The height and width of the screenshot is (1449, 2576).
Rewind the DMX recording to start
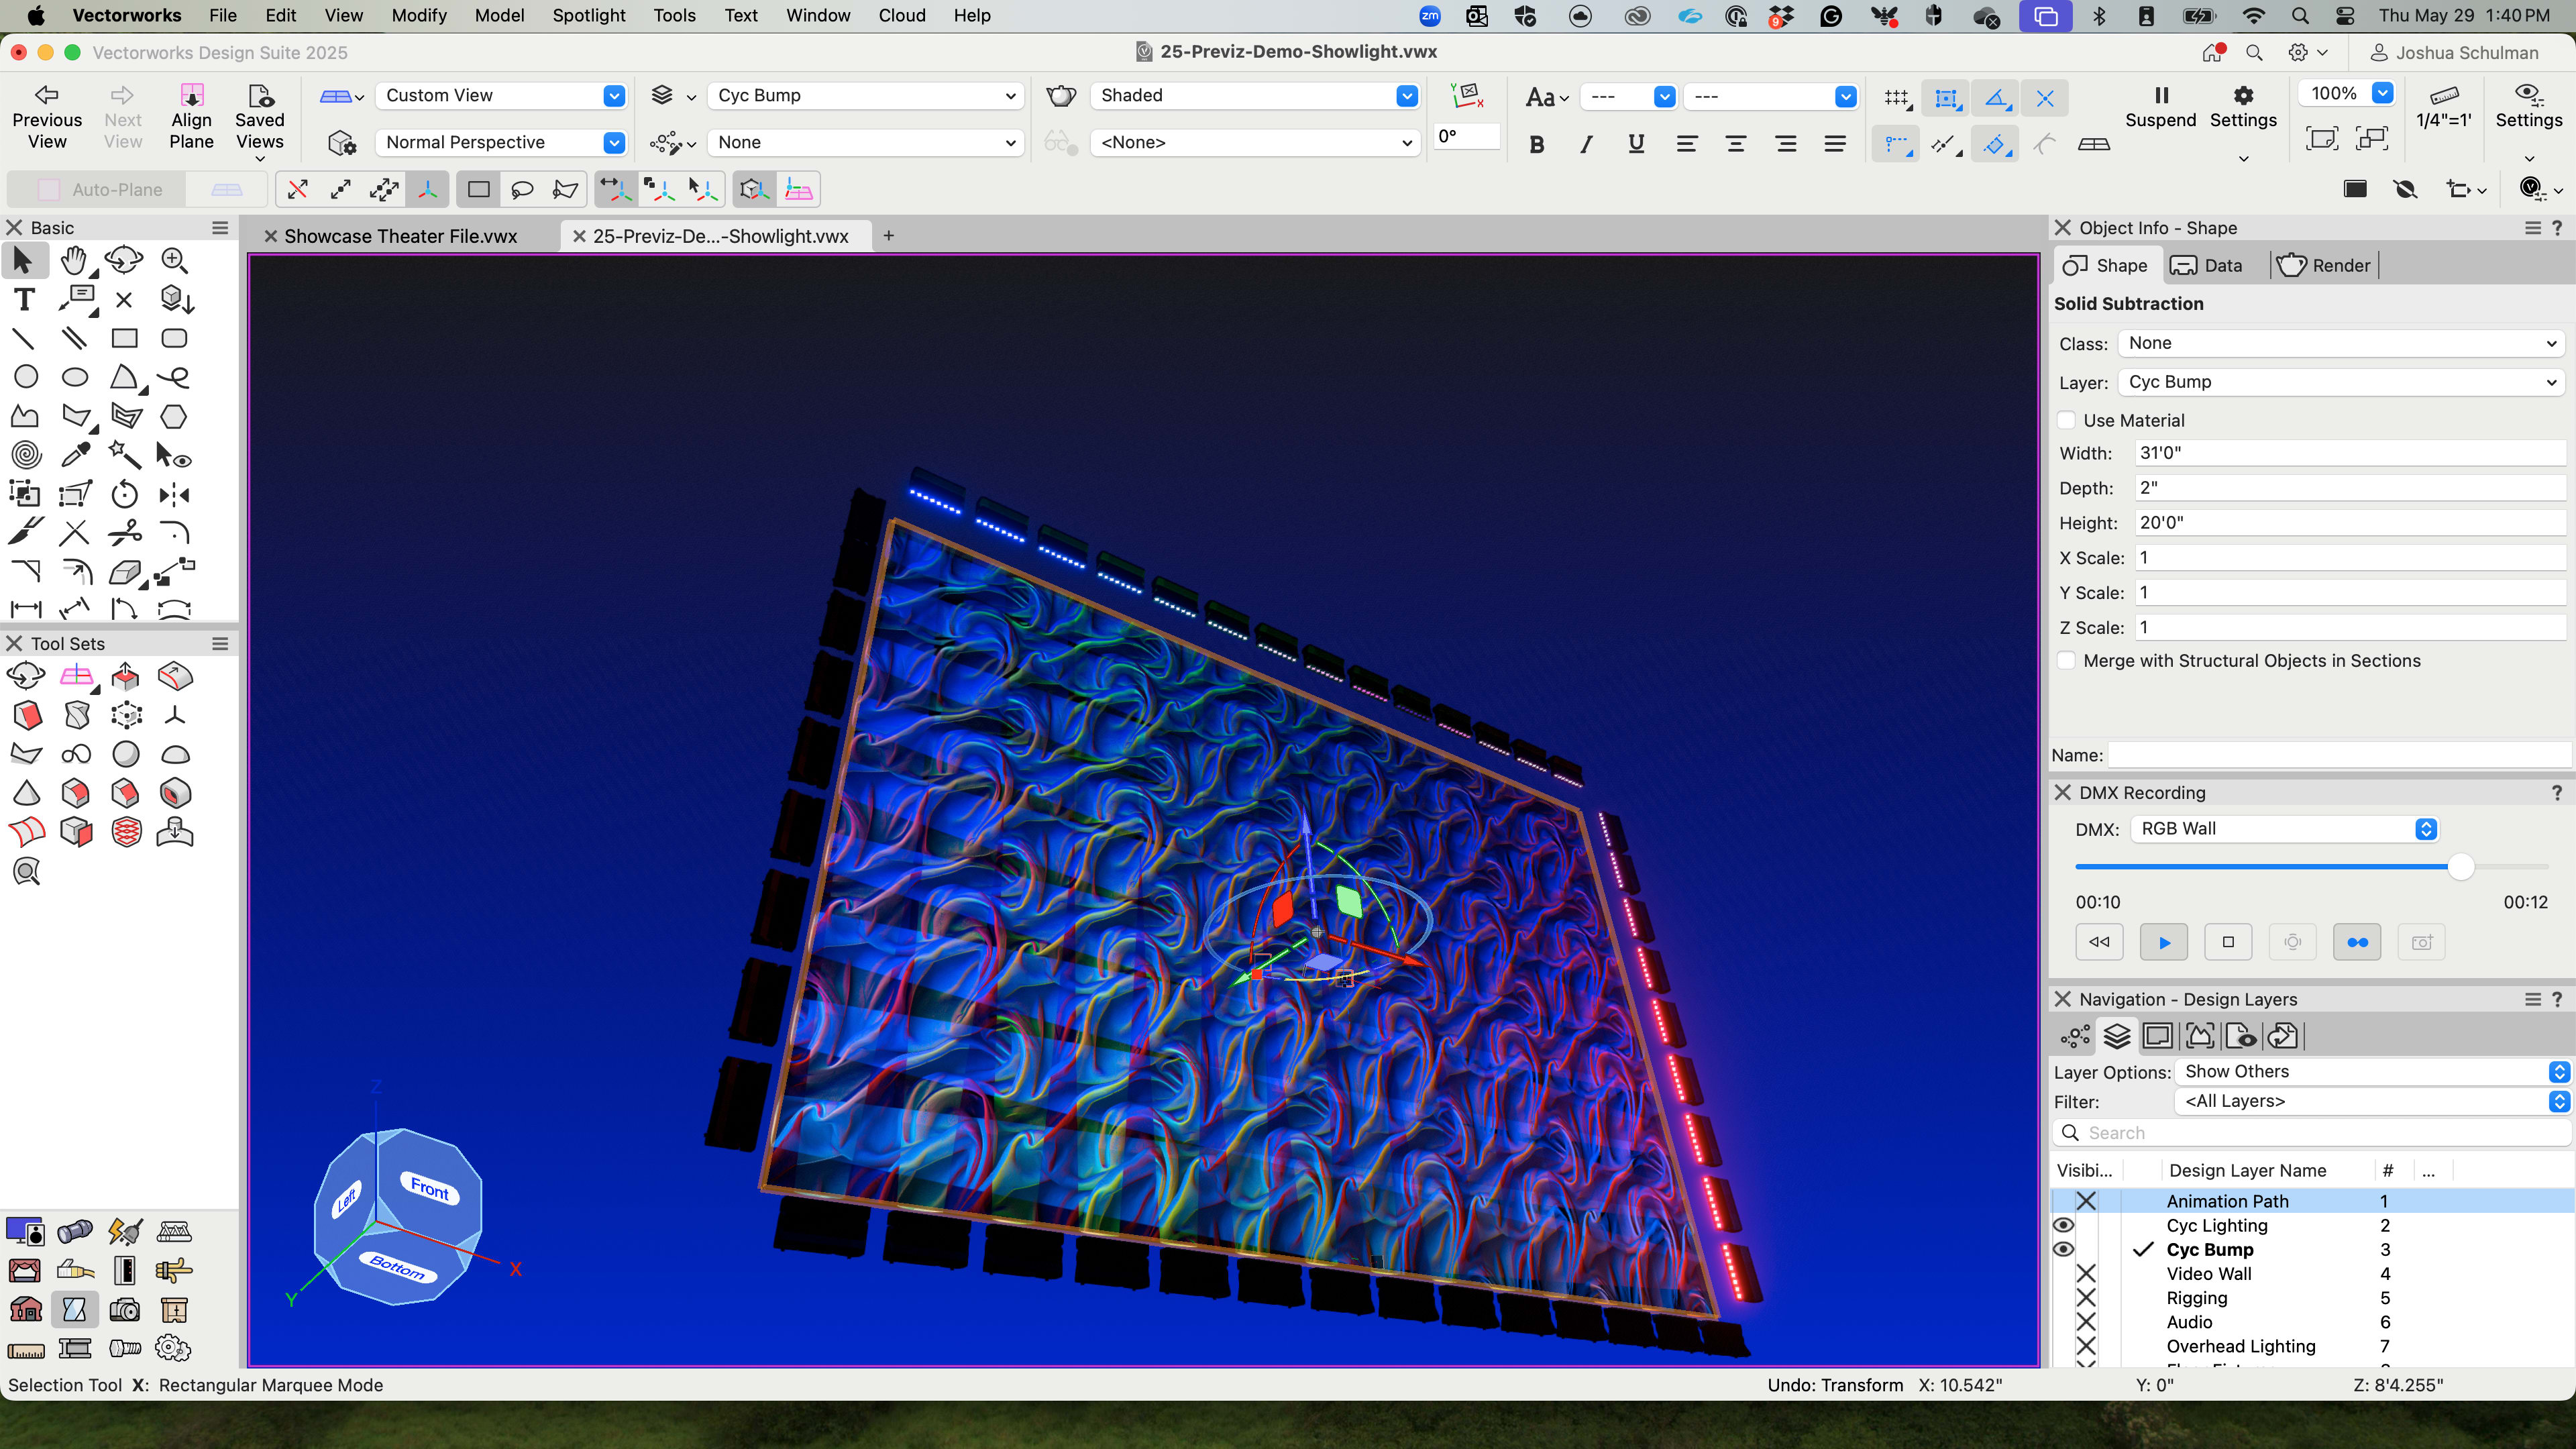point(2099,941)
